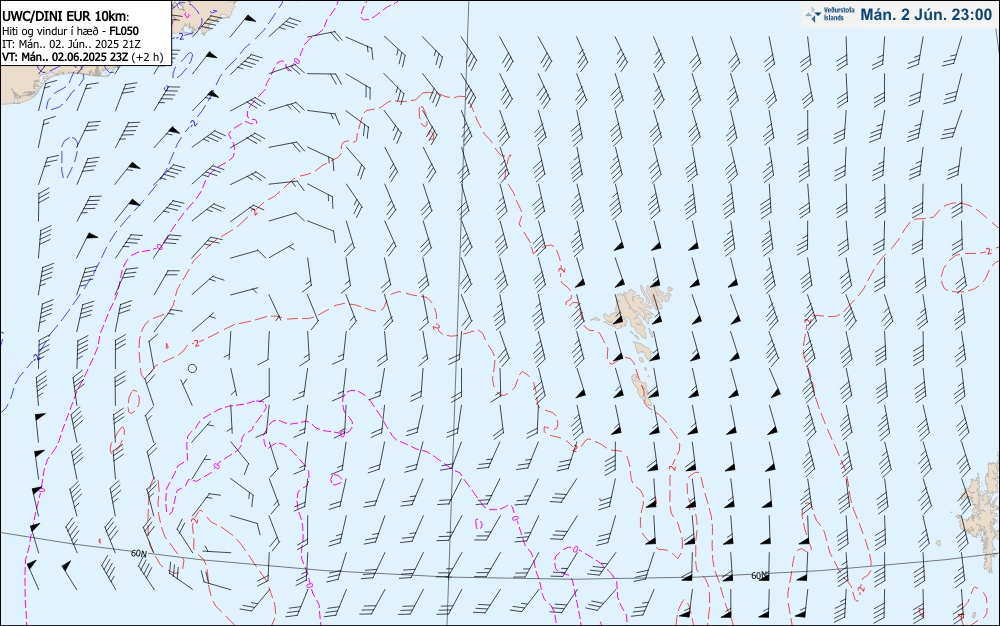Click the 'IT: Mán.. 02. Jún.. 2025 21Z' line
Screen dimensions: 1000x626
[x=71, y=44]
